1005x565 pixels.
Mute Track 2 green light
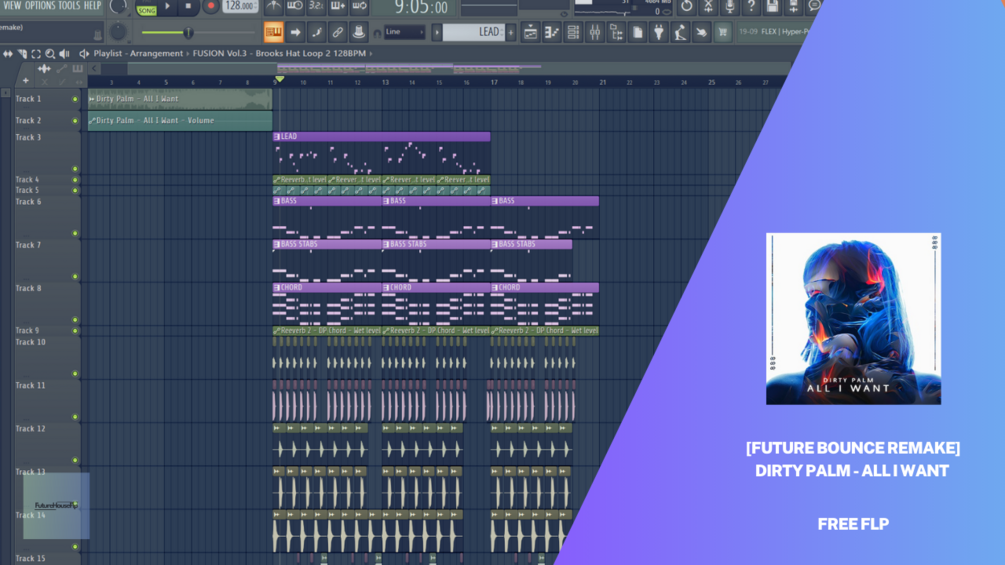(x=75, y=120)
